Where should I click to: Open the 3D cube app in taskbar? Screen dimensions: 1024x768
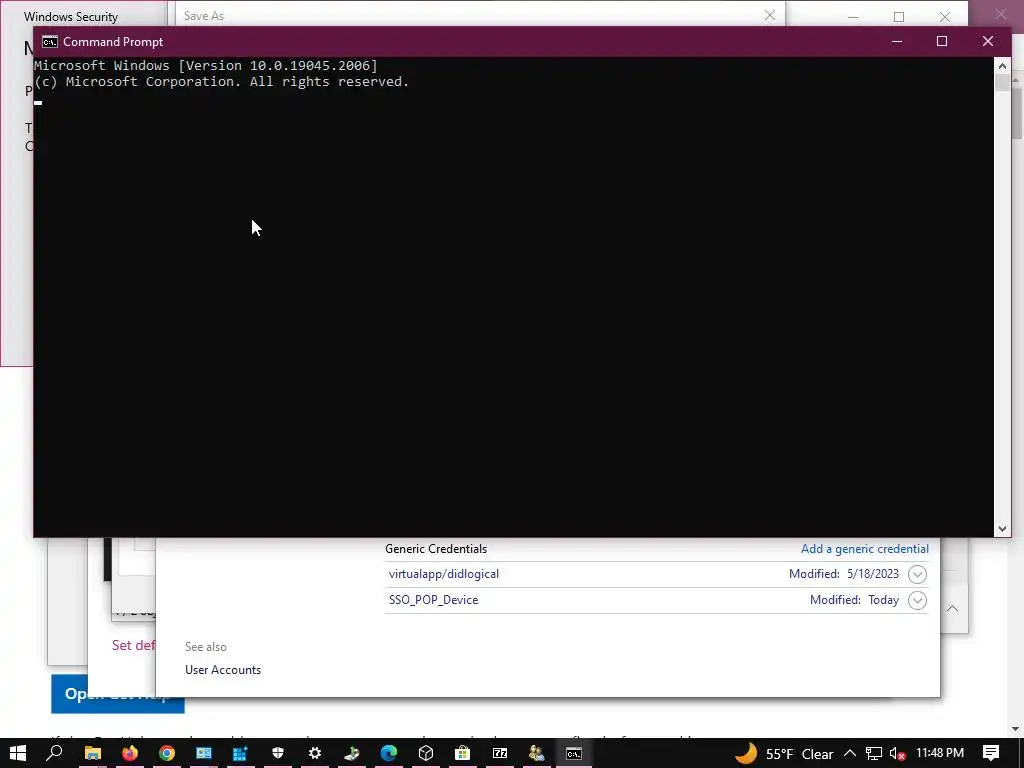tap(426, 753)
